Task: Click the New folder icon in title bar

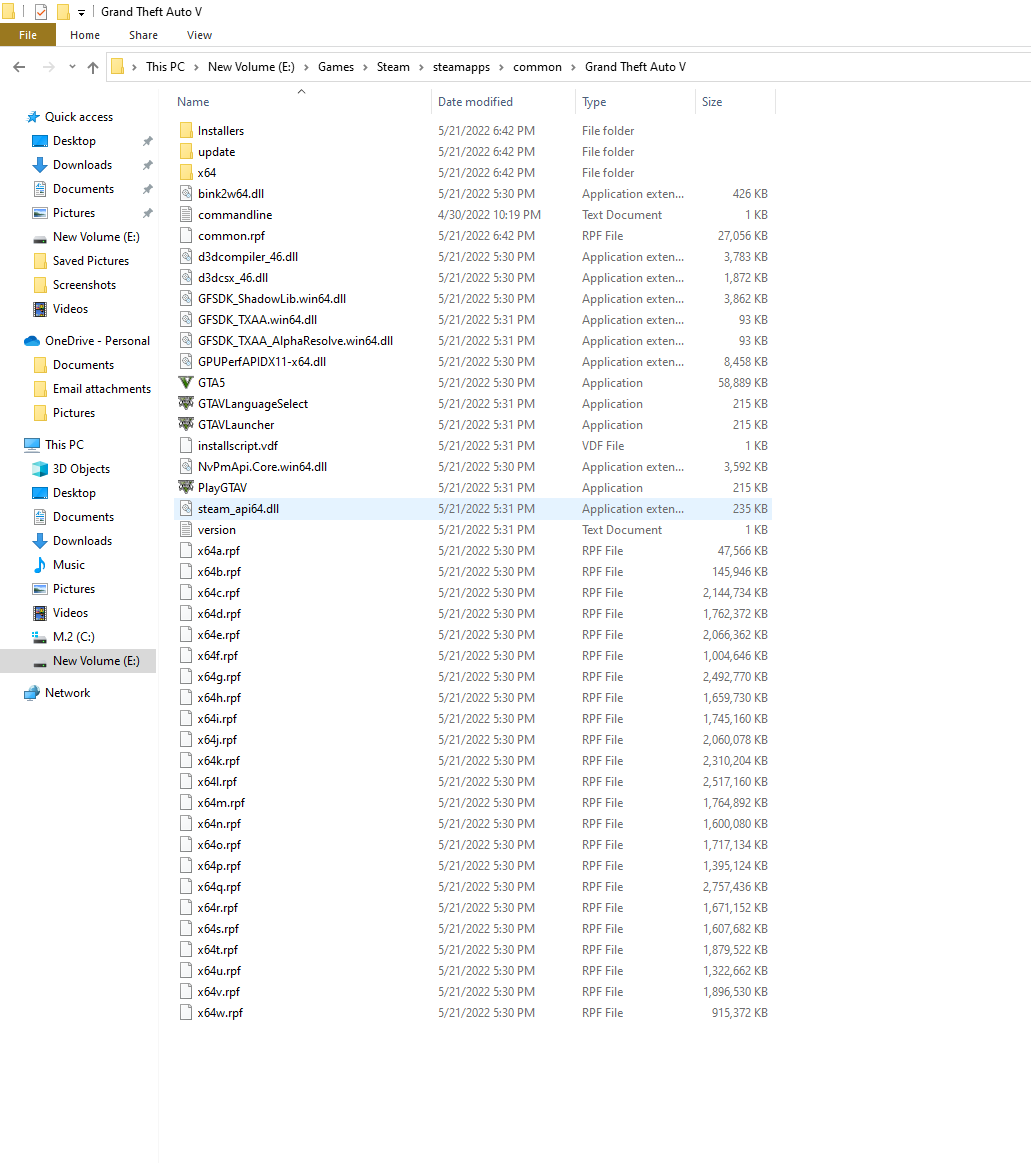Action: point(64,12)
